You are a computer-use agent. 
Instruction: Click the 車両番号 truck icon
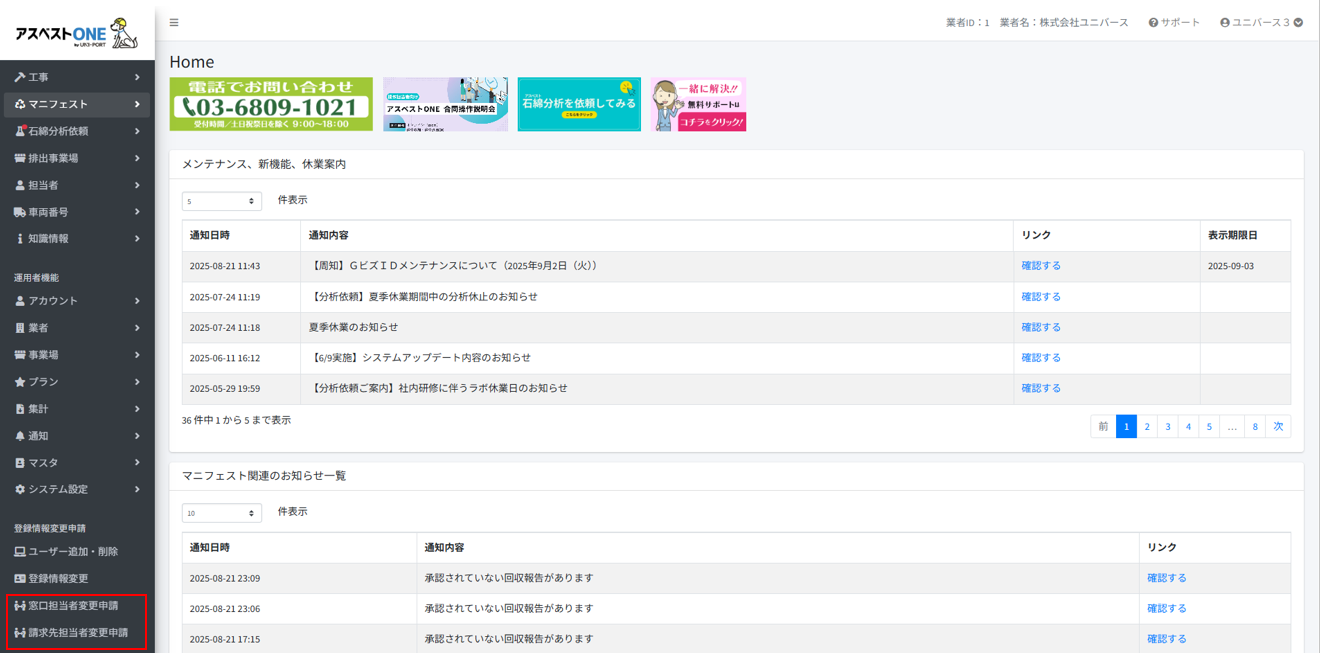19,212
